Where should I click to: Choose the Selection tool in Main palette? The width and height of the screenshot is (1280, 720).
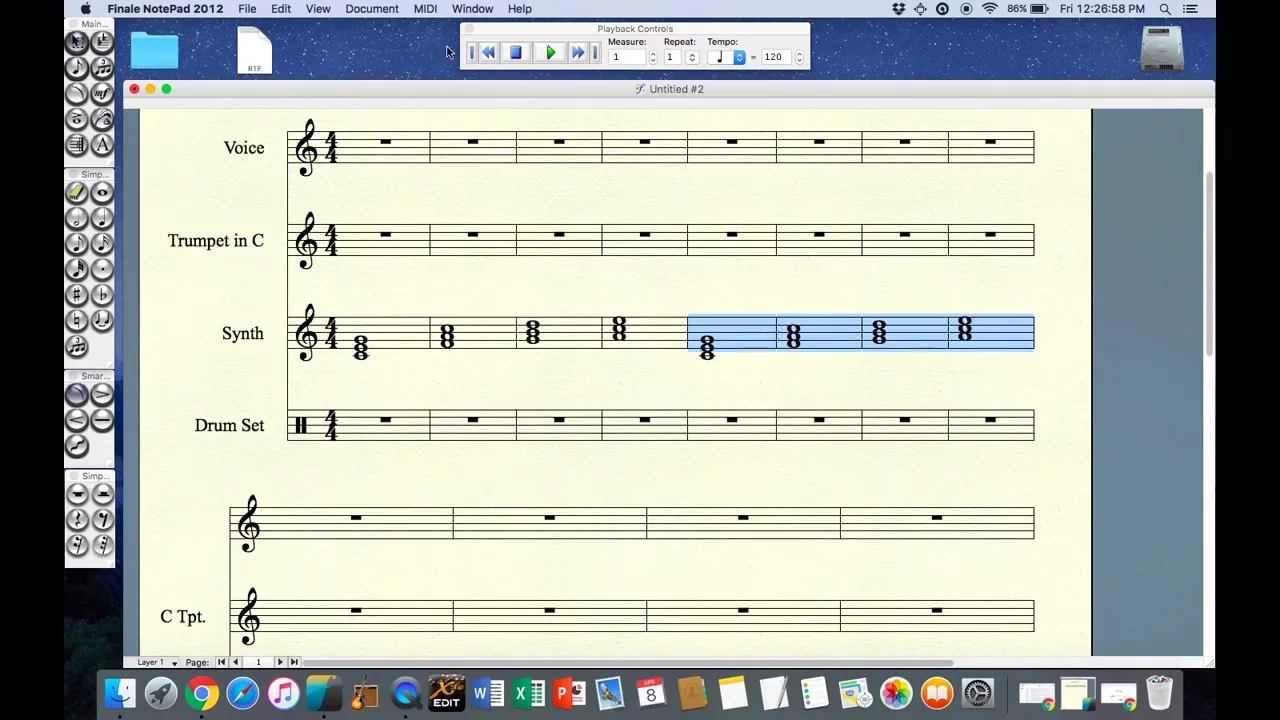[77, 42]
